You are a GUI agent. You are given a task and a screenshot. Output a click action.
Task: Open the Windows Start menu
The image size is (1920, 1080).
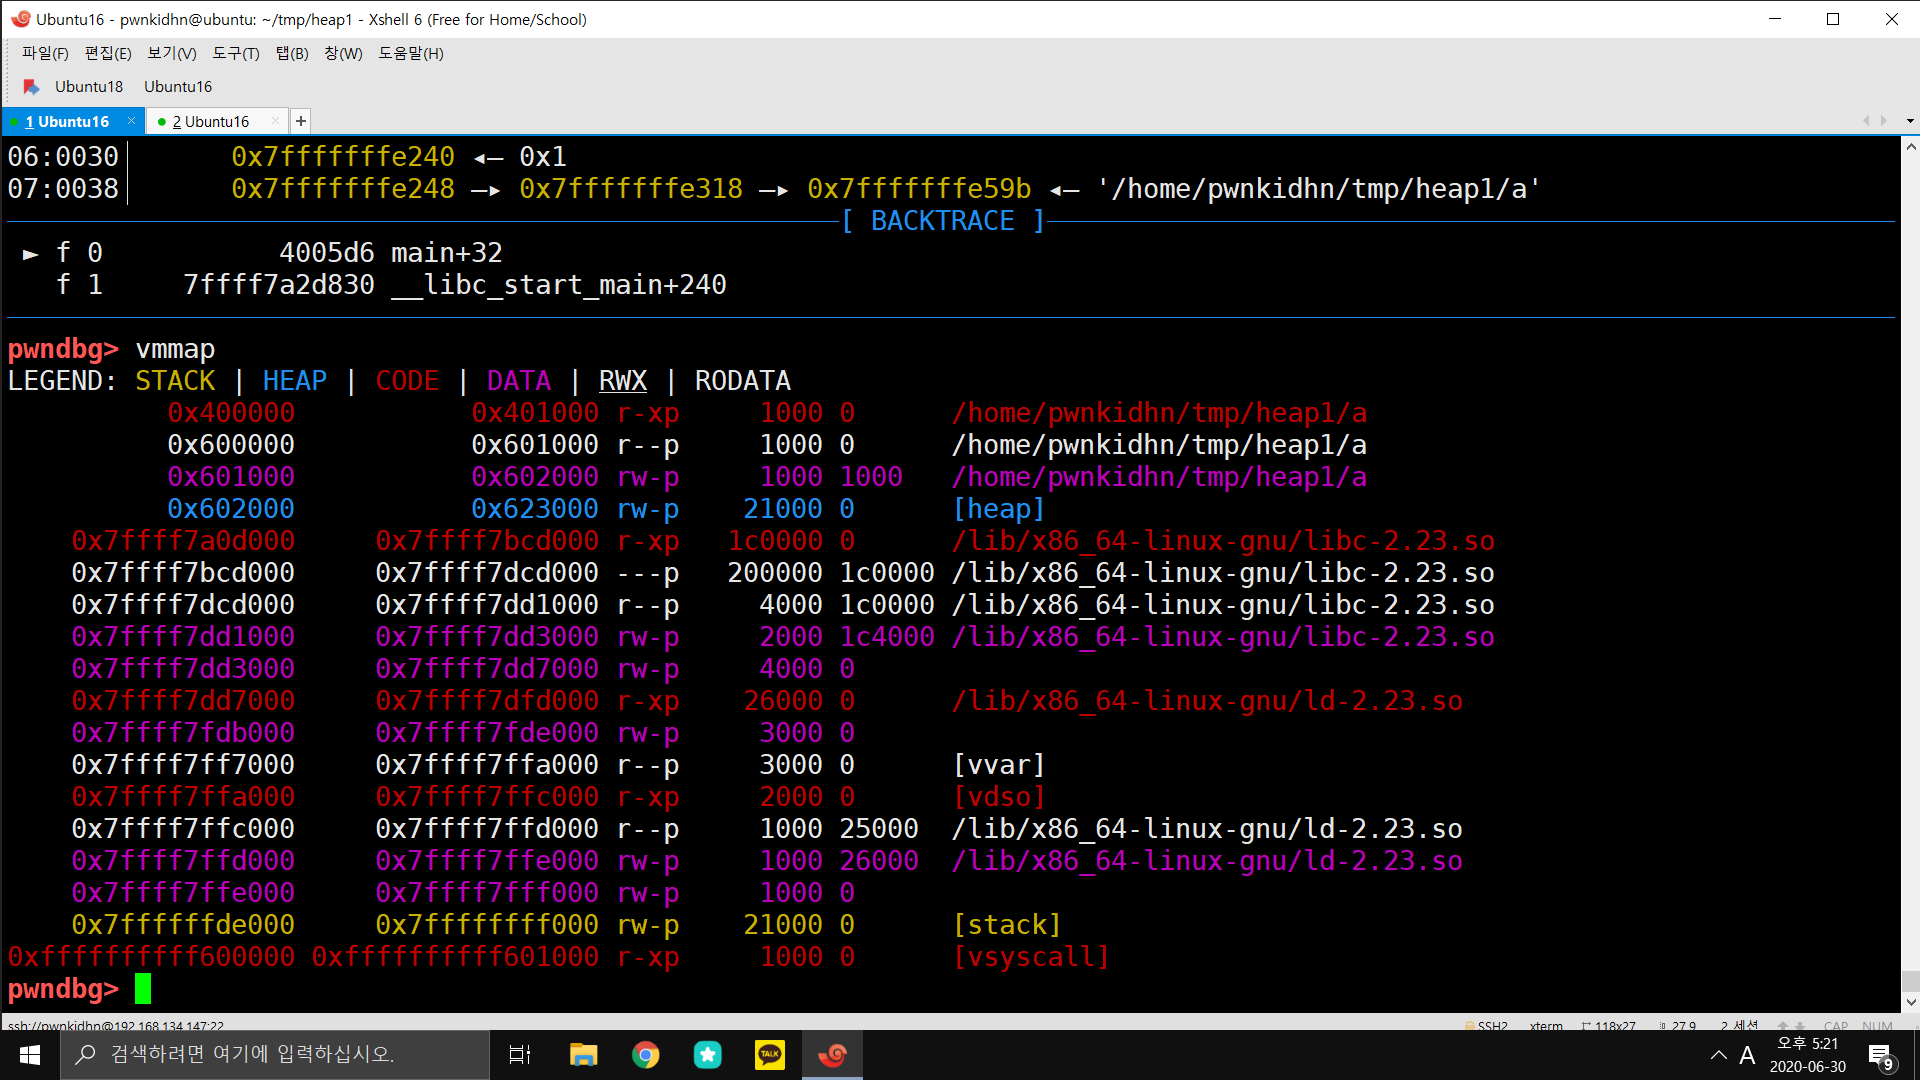pyautogui.click(x=30, y=1055)
